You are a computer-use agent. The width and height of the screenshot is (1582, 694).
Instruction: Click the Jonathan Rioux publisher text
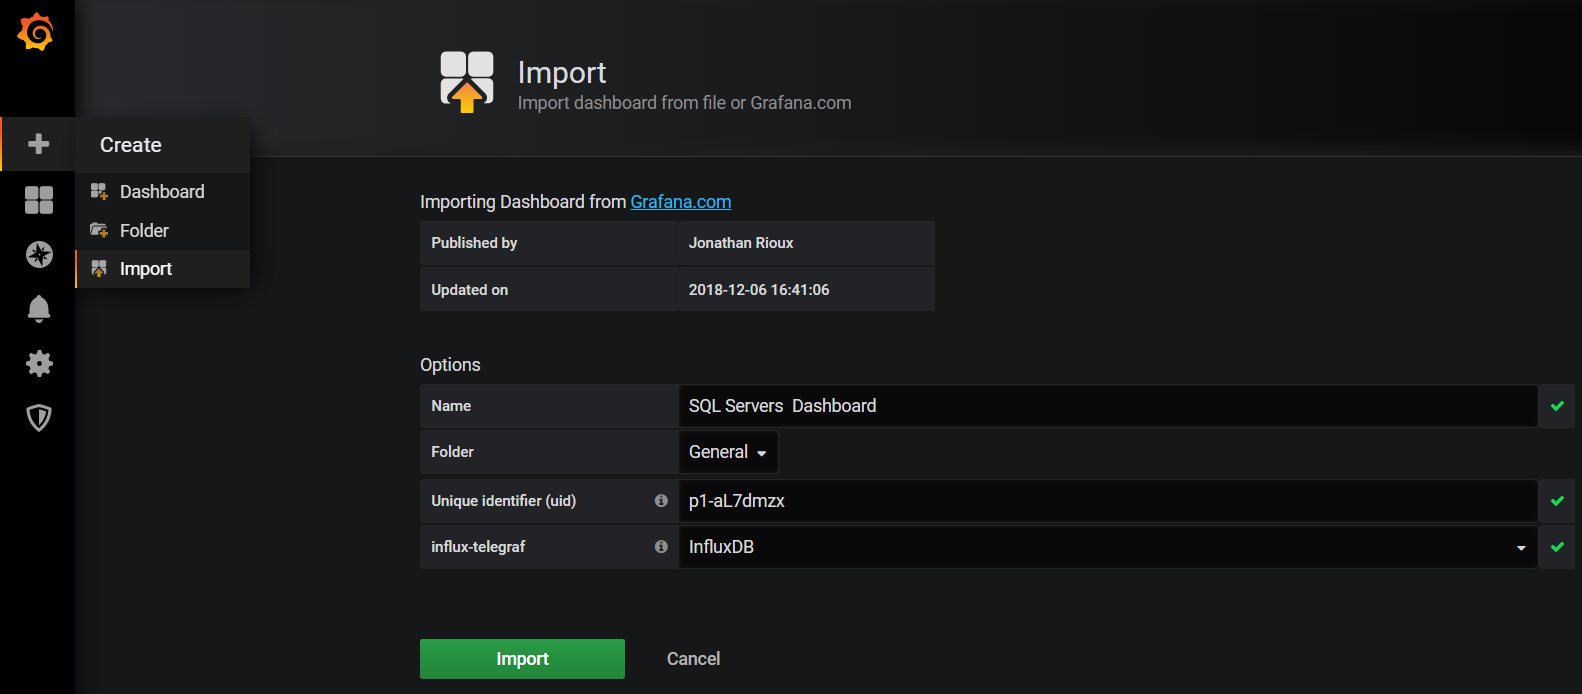point(741,243)
